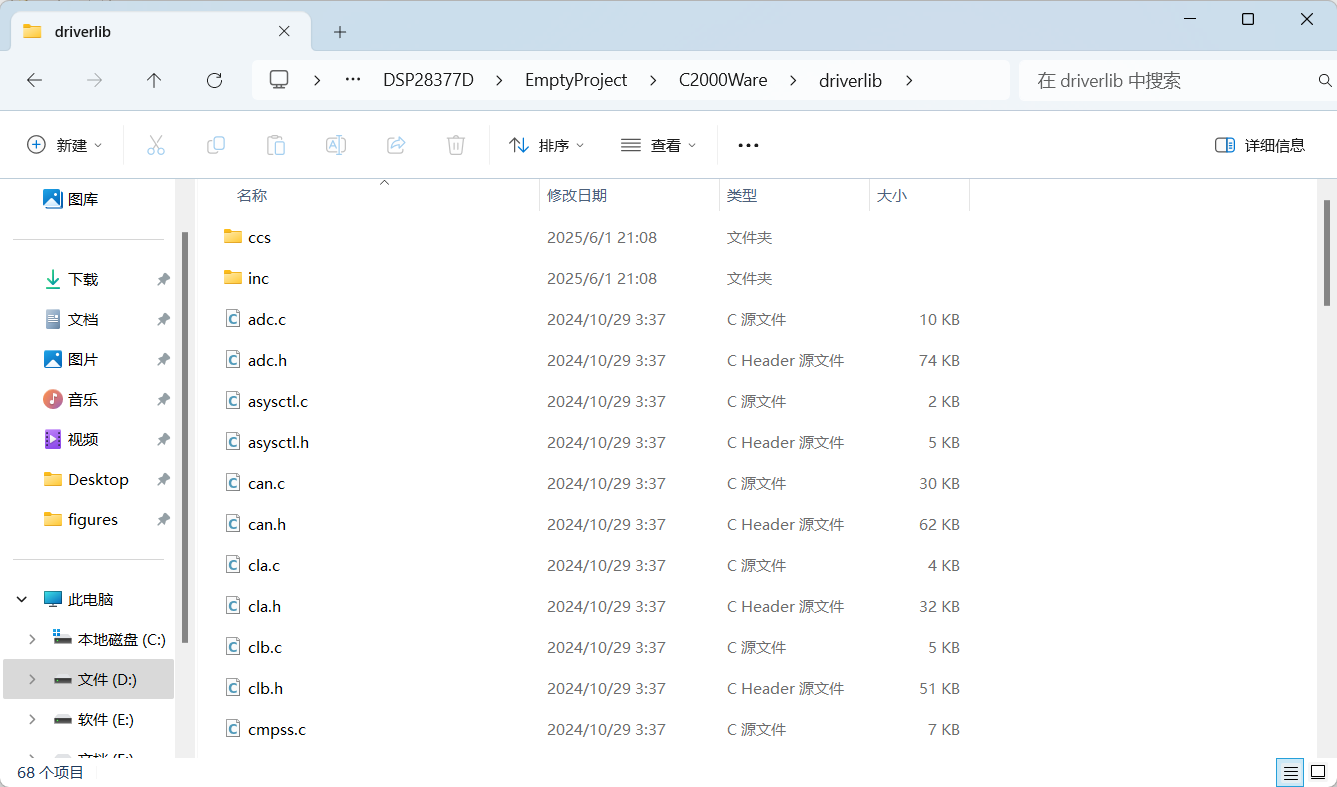This screenshot has height=787, width=1337.
Task: Enable details view from the status bar
Action: point(1290,772)
